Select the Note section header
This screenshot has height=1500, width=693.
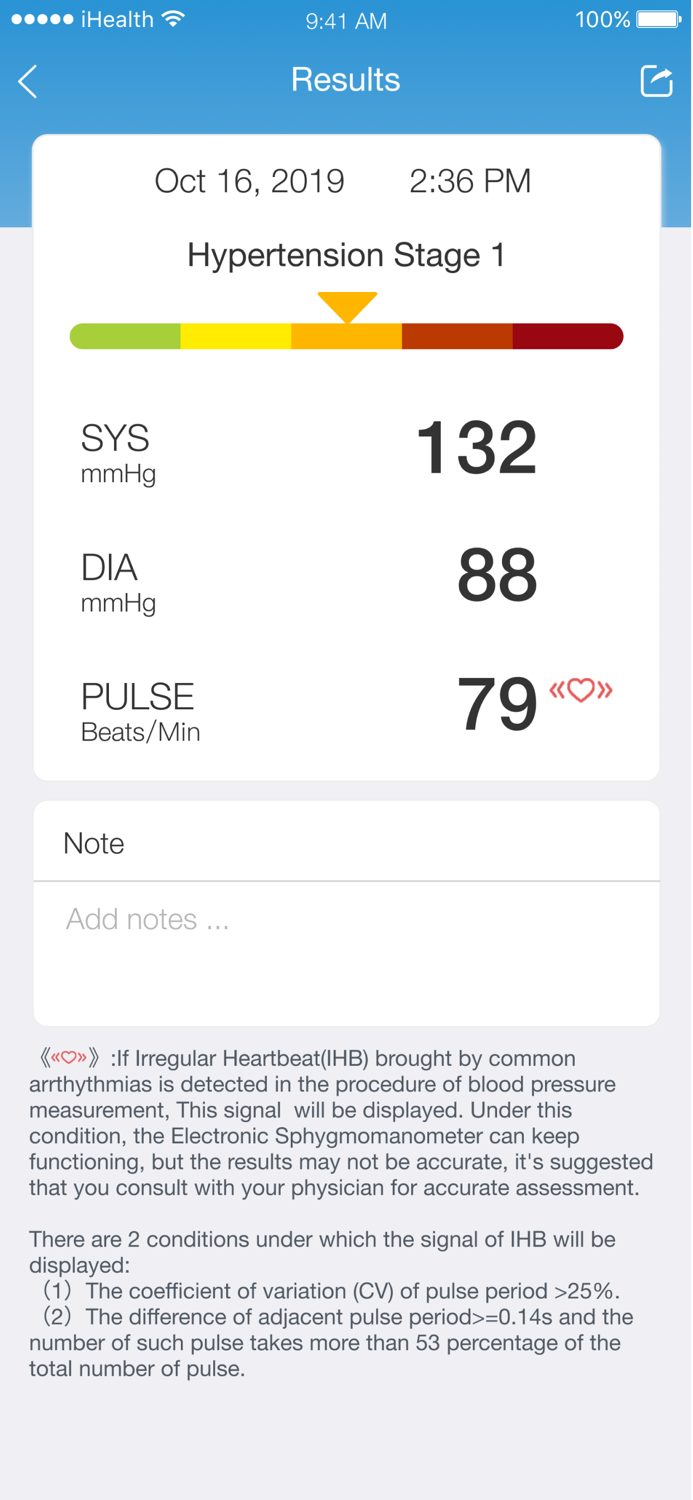coord(93,843)
